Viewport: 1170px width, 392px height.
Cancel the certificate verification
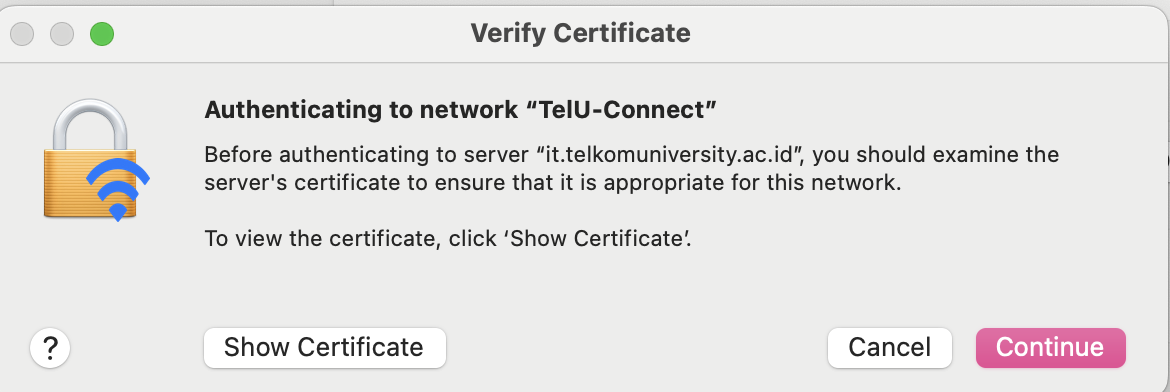tap(889, 347)
